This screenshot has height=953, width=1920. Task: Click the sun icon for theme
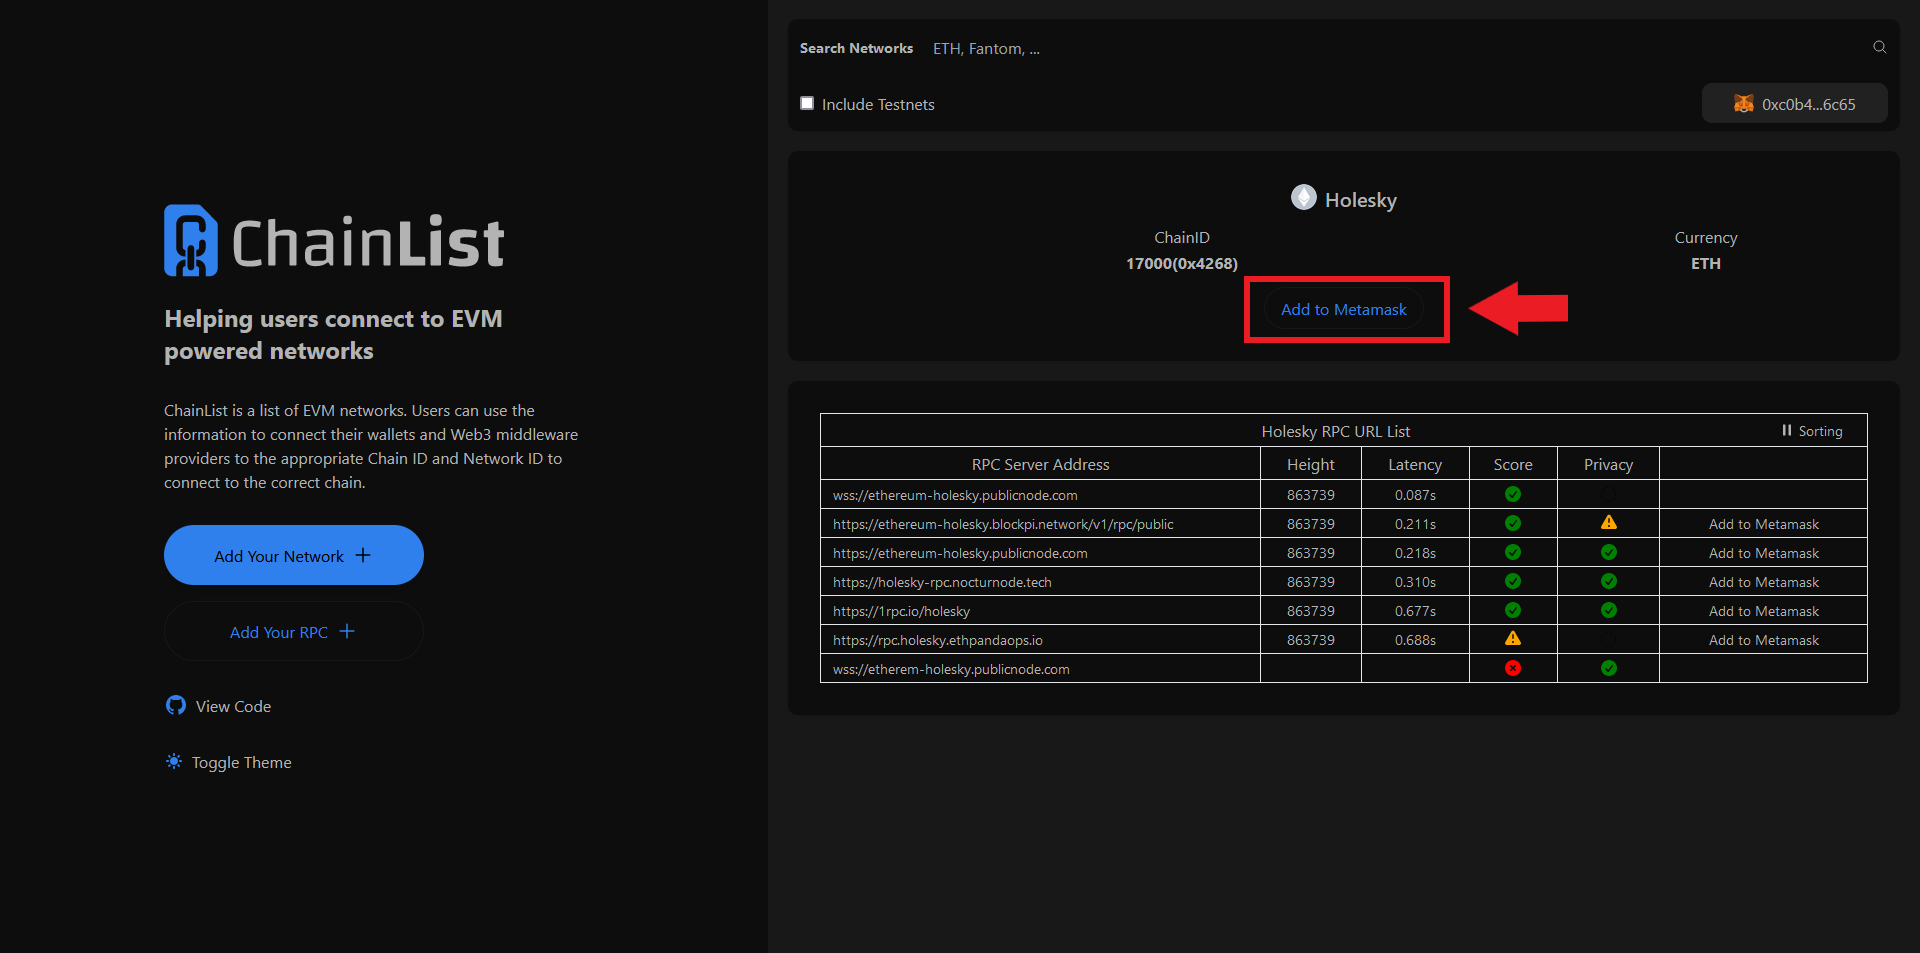click(174, 762)
